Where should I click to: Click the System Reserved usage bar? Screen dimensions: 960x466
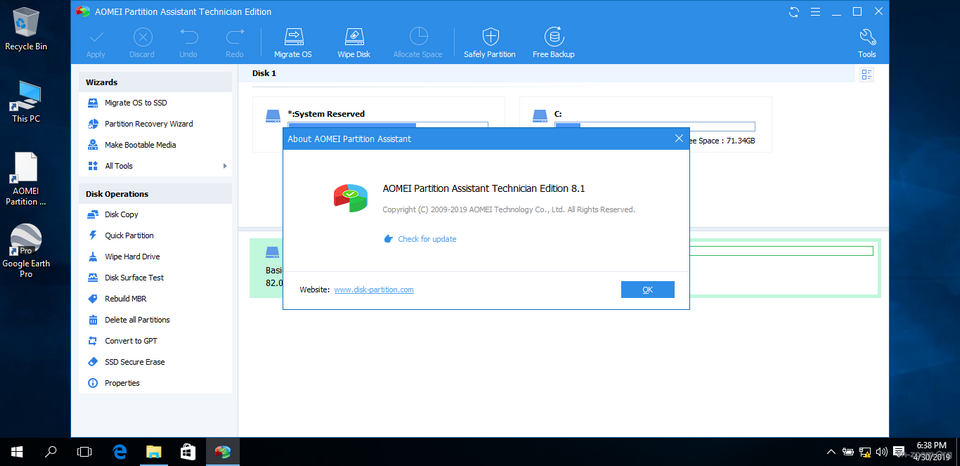click(x=388, y=124)
